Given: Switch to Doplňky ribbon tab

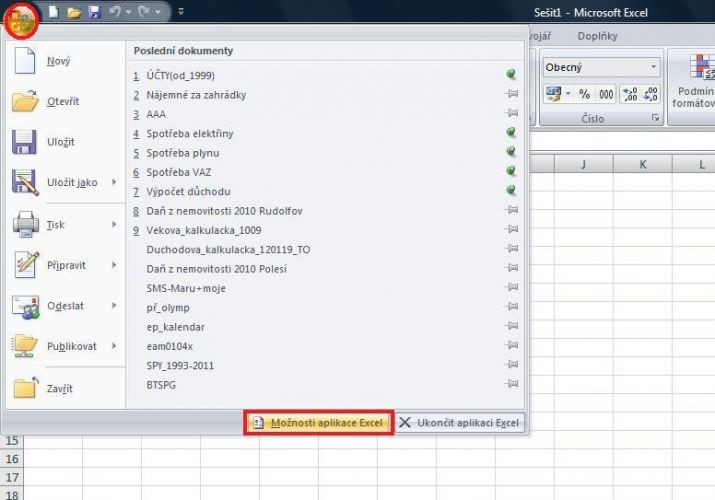Looking at the screenshot, I should [x=597, y=36].
